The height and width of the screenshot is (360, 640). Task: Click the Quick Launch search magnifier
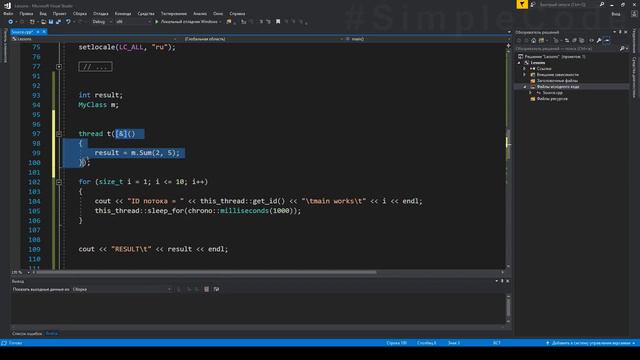602,4
